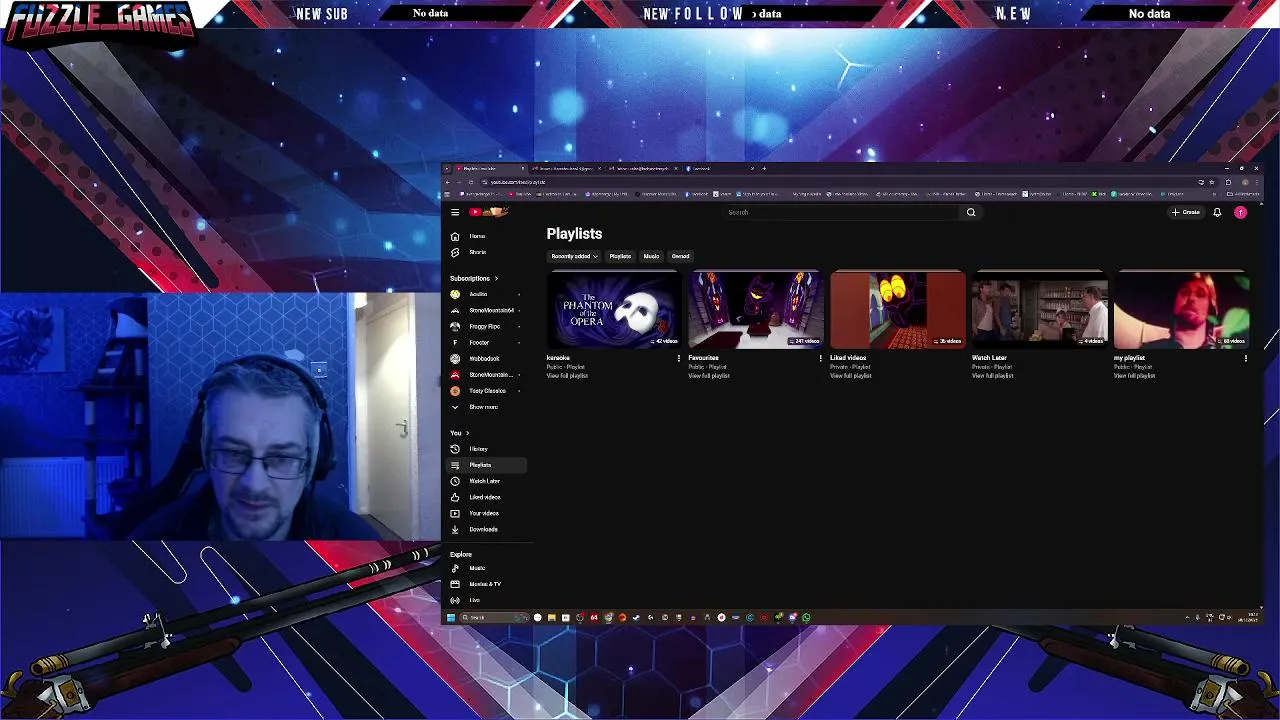Expand the Subscriptions section chevron
1280x720 pixels.
(496, 278)
